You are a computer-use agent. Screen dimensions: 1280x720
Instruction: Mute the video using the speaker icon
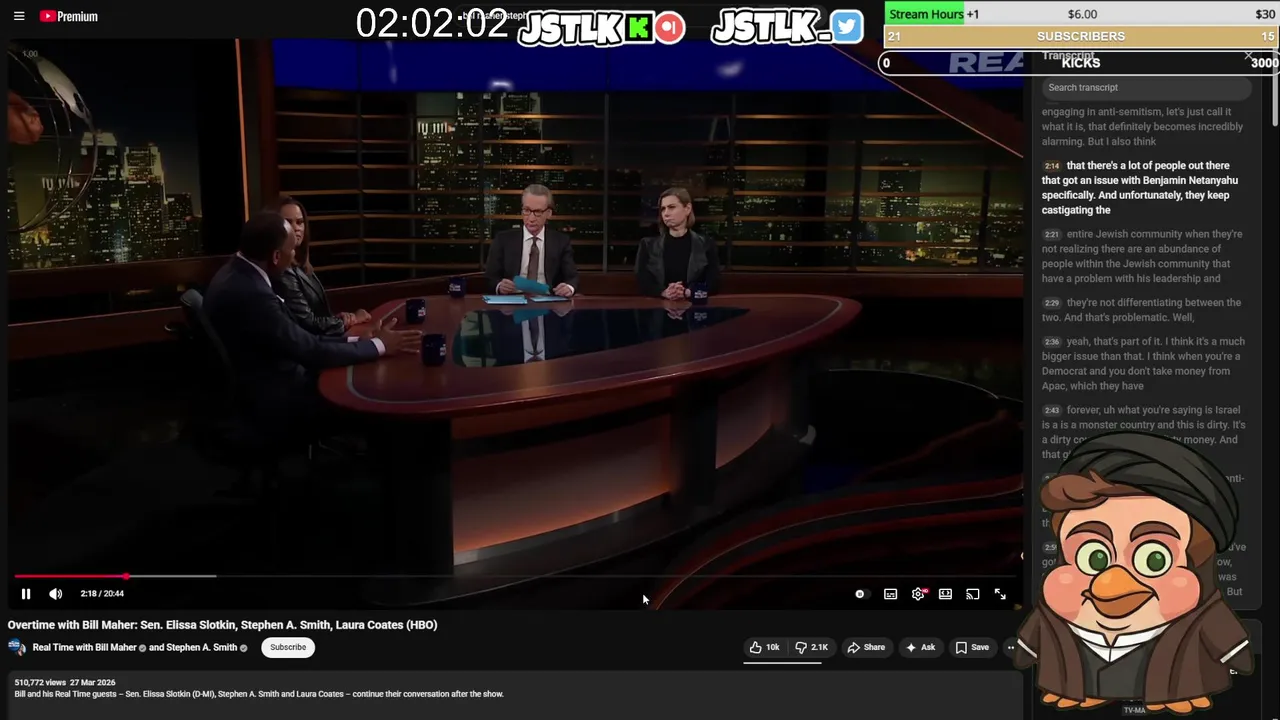point(56,594)
